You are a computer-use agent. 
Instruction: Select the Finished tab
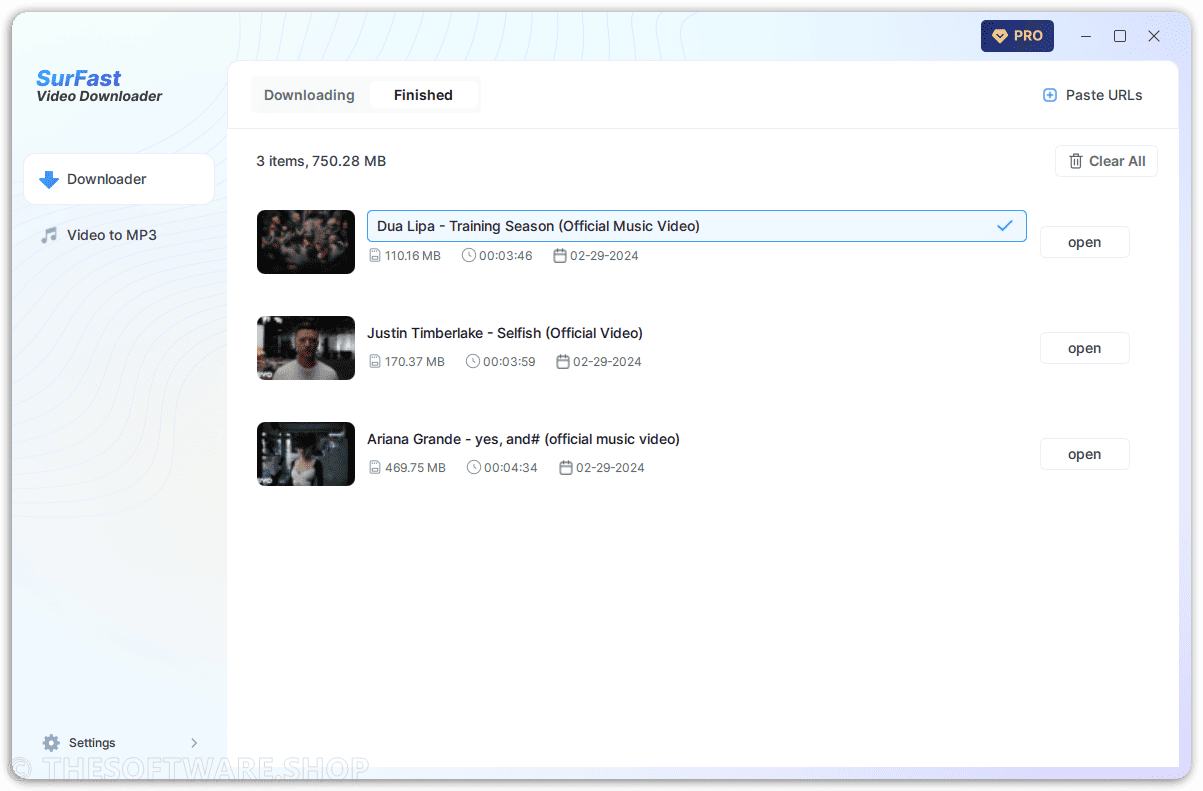pyautogui.click(x=423, y=95)
